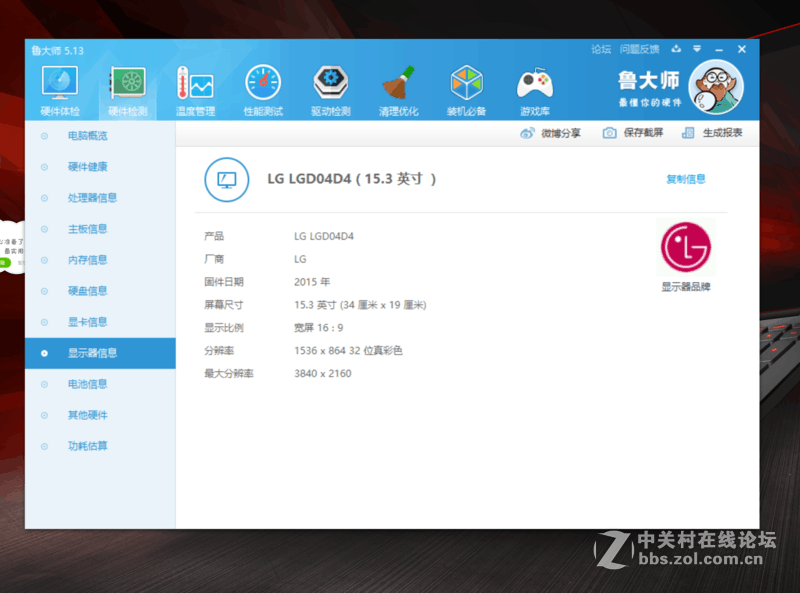The height and width of the screenshot is (593, 800).
Task: Open the 游戏库 gamepad icon
Action: click(x=534, y=83)
